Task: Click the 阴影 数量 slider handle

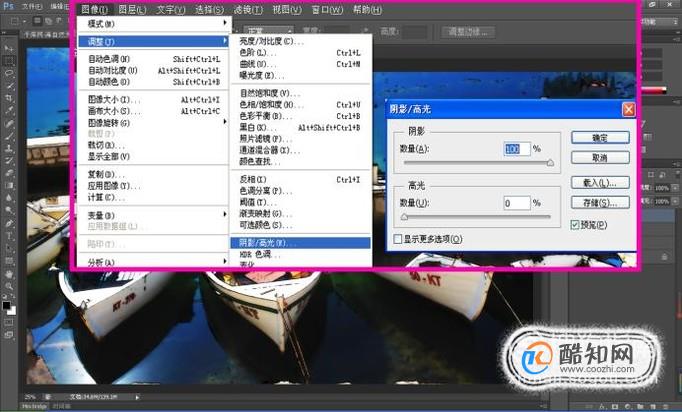Action: pos(550,163)
